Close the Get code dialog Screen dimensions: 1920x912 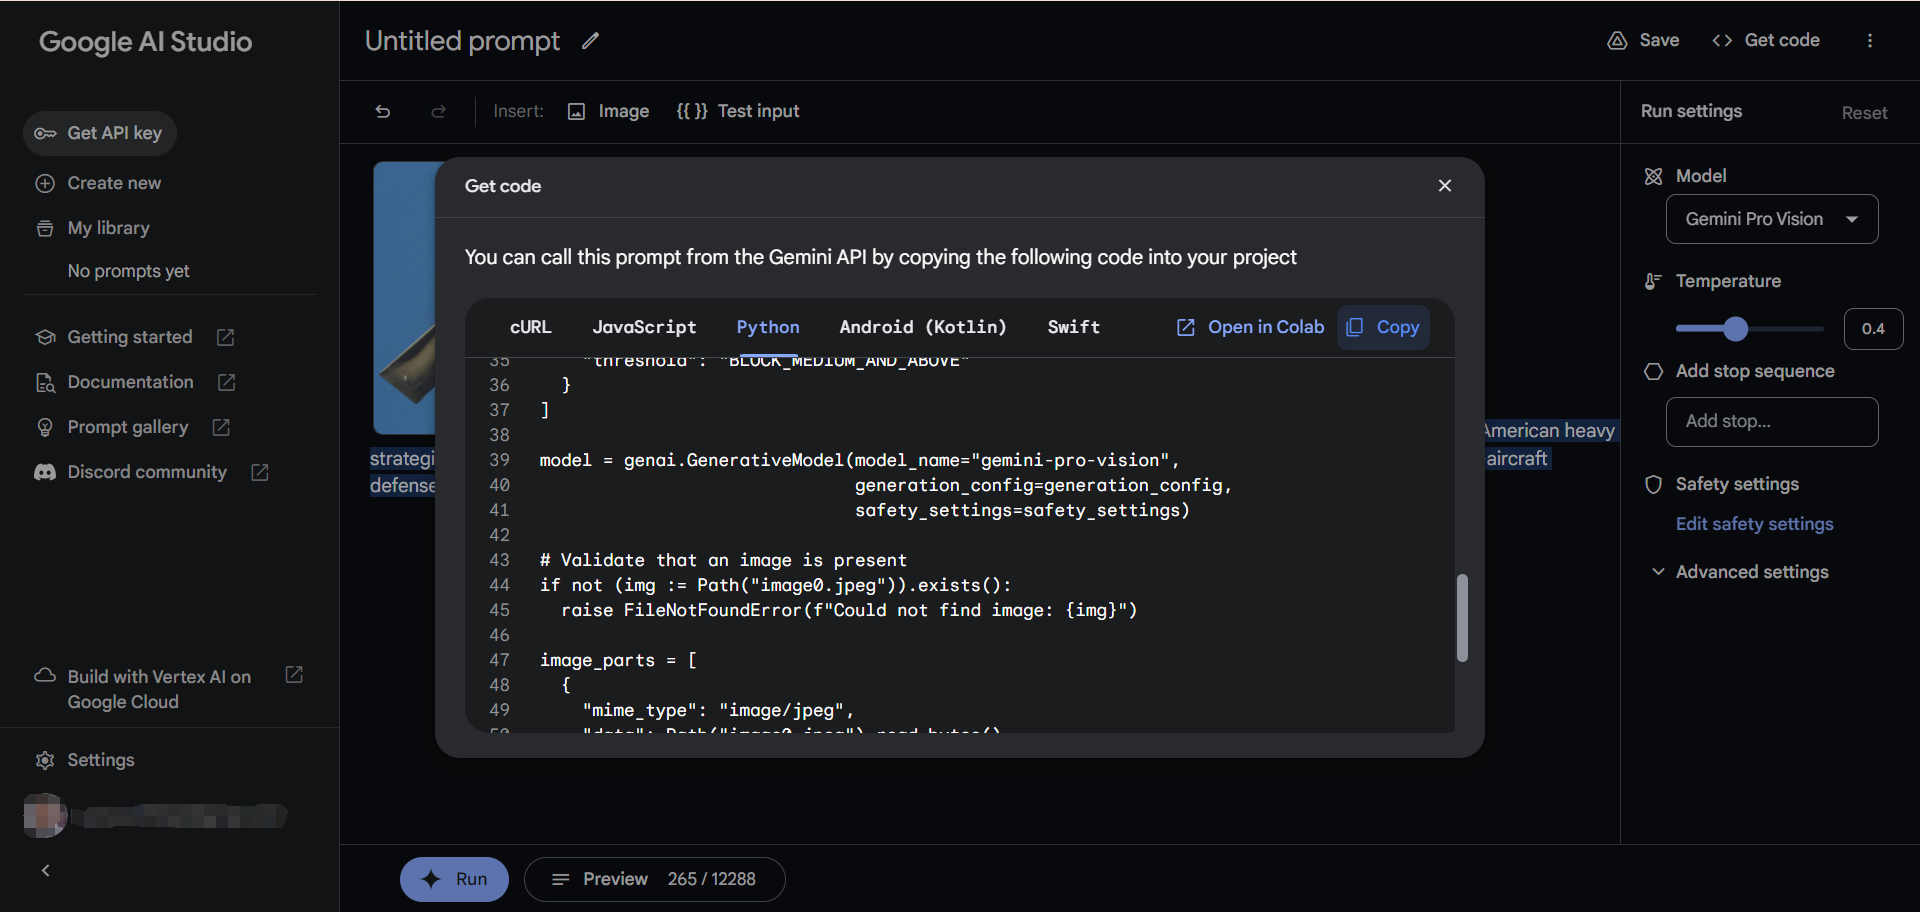[1445, 186]
